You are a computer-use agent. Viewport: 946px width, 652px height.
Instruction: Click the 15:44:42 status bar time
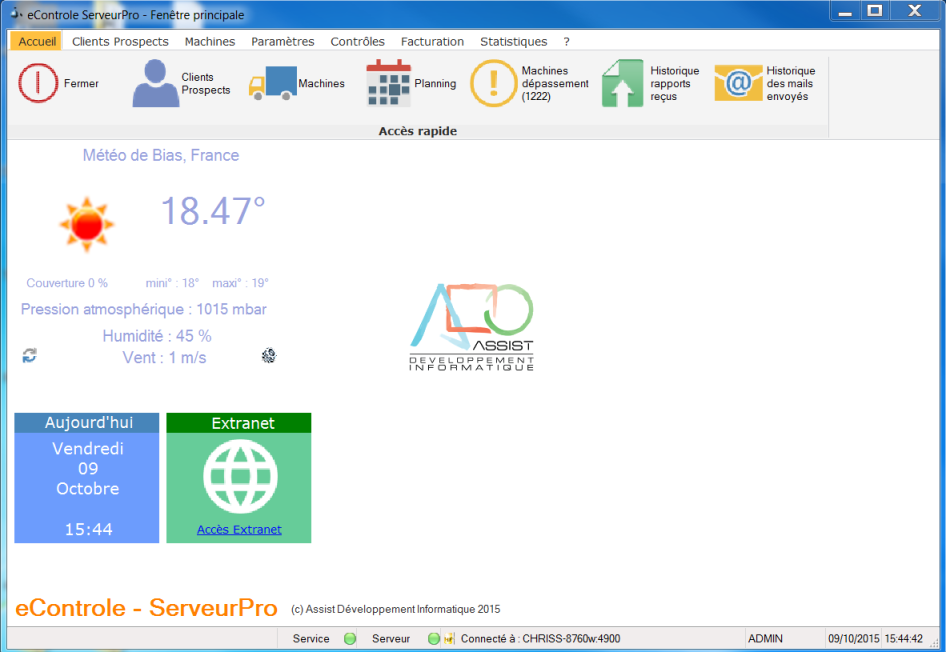click(904, 639)
